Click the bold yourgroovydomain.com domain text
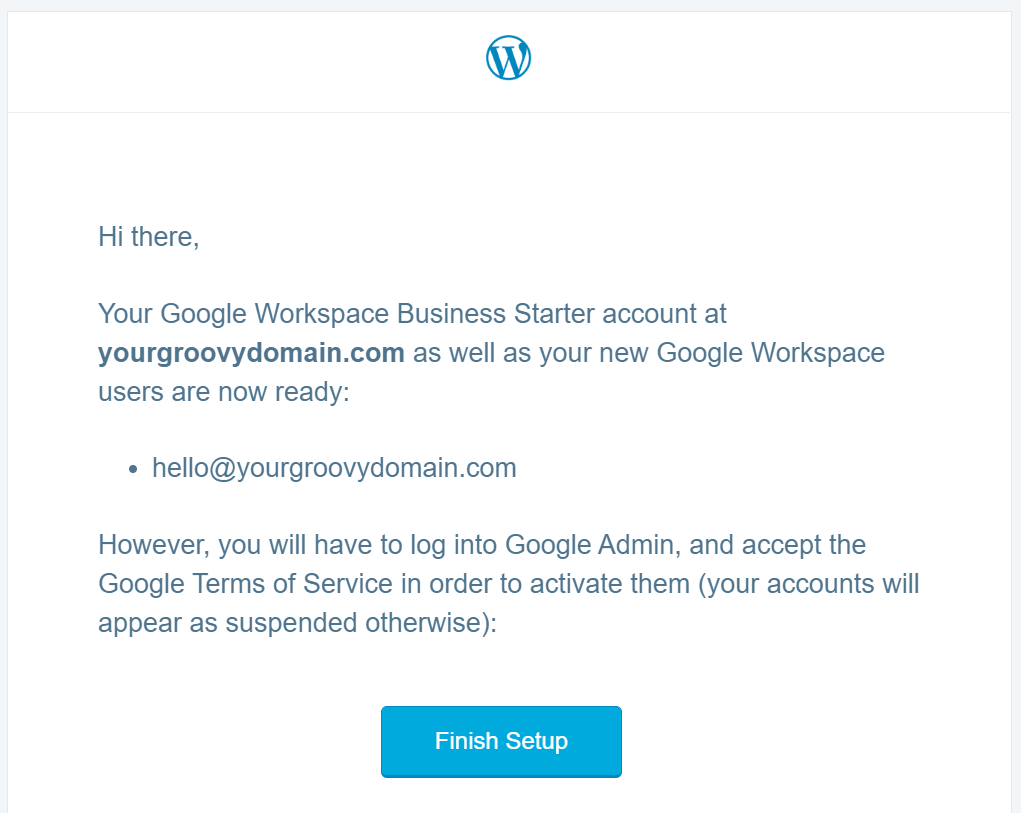This screenshot has height=813, width=1021. coord(251,353)
